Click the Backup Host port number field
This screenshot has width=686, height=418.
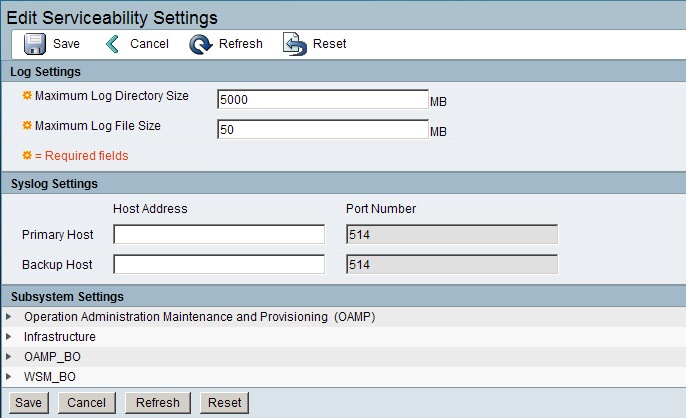coord(451,265)
